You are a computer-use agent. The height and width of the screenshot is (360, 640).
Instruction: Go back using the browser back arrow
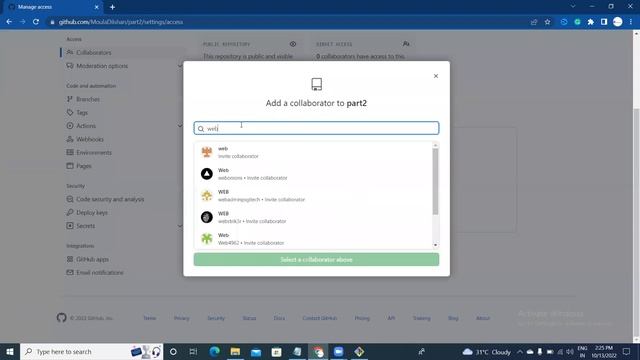(x=9, y=22)
